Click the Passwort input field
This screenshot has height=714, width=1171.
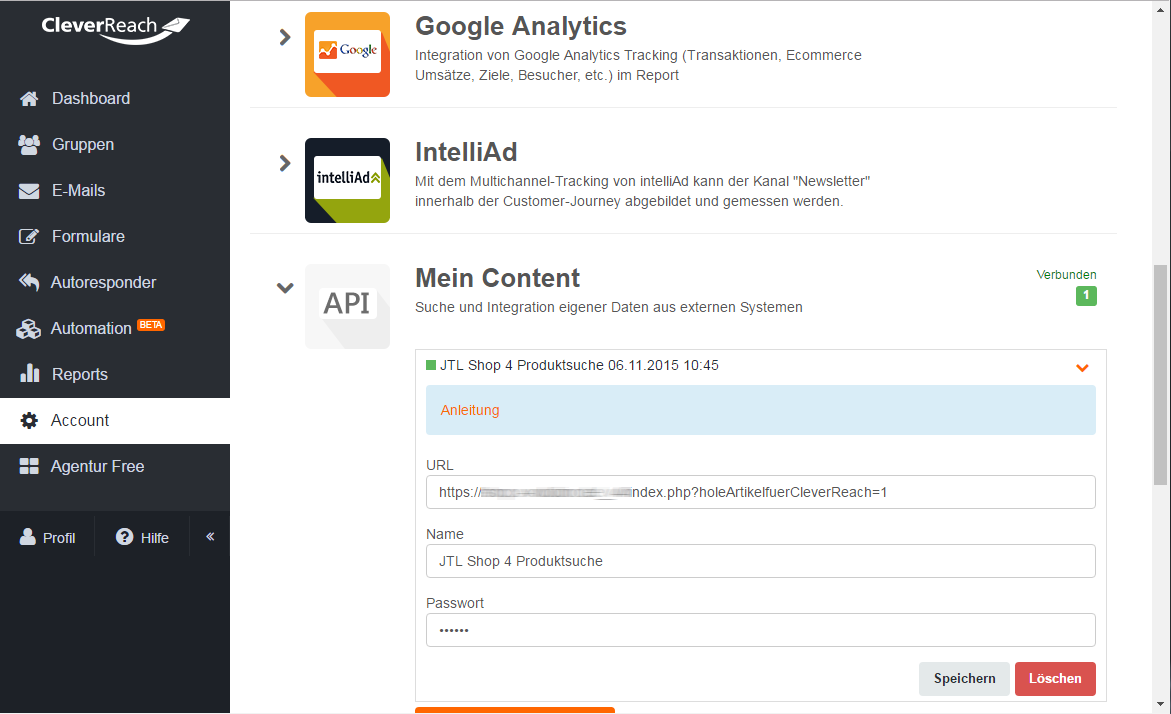pos(760,630)
